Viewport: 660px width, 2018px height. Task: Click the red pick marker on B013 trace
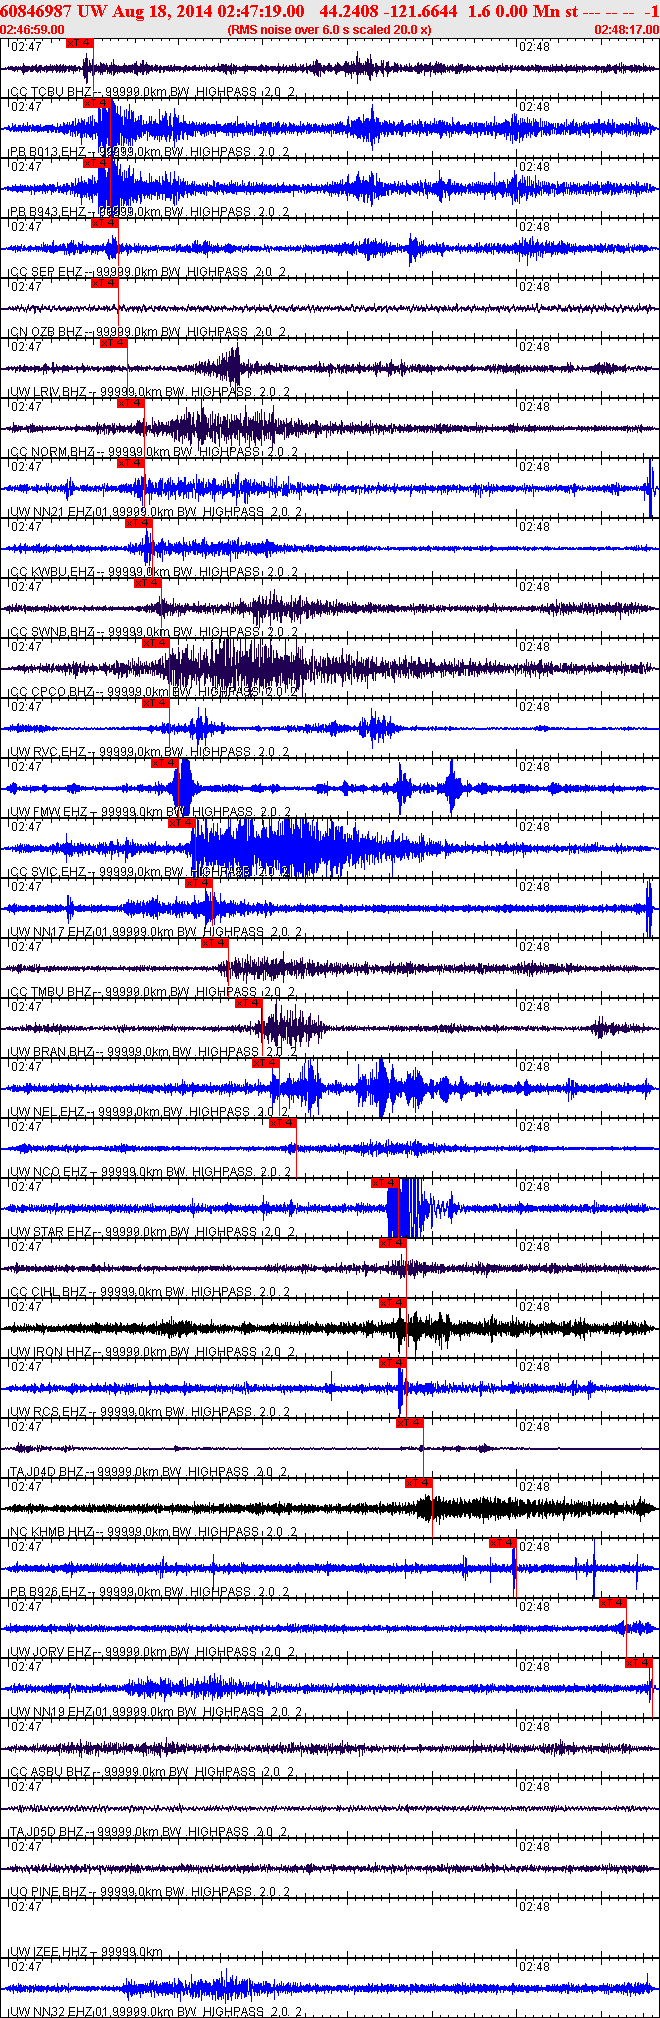click(x=96, y=103)
